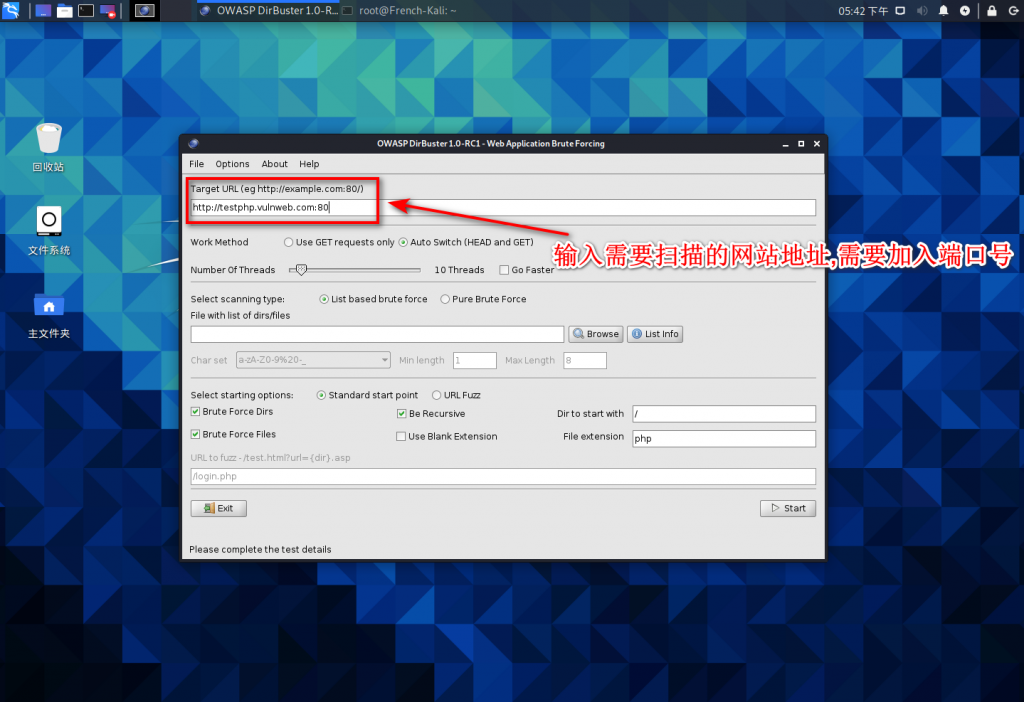This screenshot has height=702, width=1024.
Task: Open the power manager lightning icon
Action: coord(965,10)
